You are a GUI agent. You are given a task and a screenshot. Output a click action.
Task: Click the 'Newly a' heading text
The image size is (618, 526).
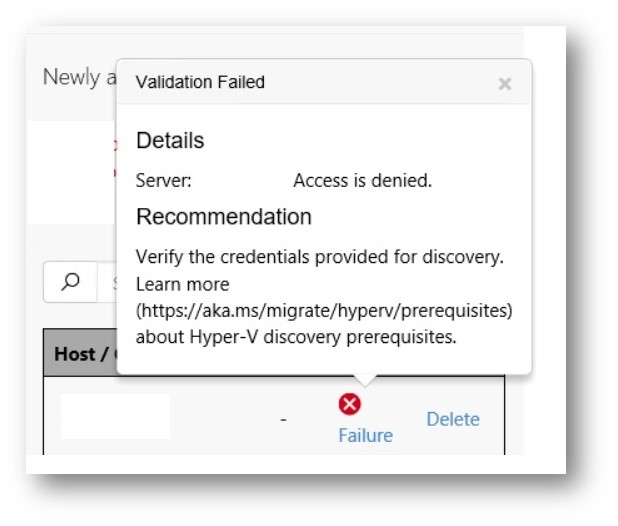pos(72,77)
